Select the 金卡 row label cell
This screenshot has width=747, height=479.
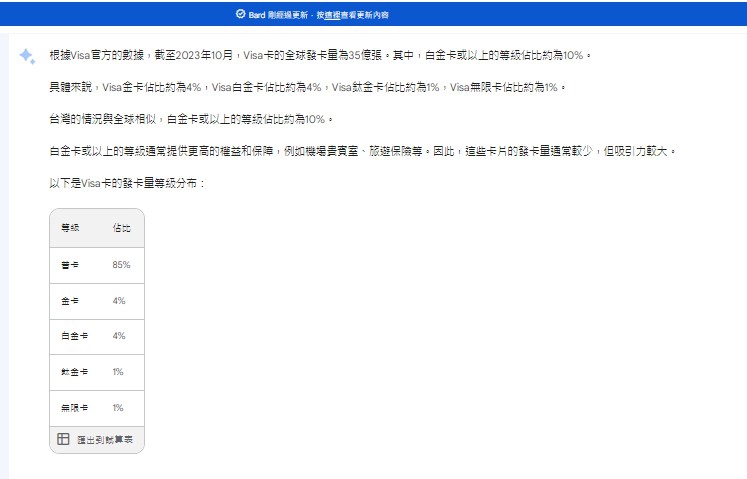[x=70, y=301]
